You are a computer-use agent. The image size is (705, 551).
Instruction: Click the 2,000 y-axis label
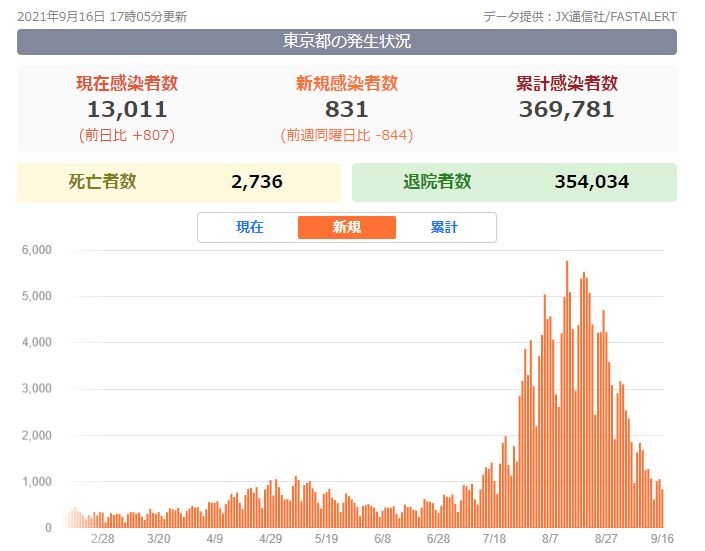click(37, 435)
